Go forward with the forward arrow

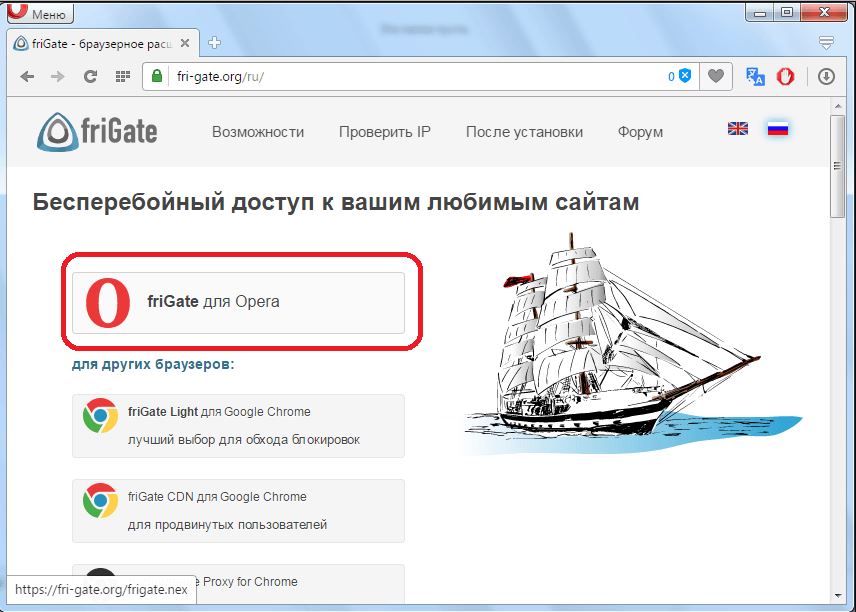(58, 76)
